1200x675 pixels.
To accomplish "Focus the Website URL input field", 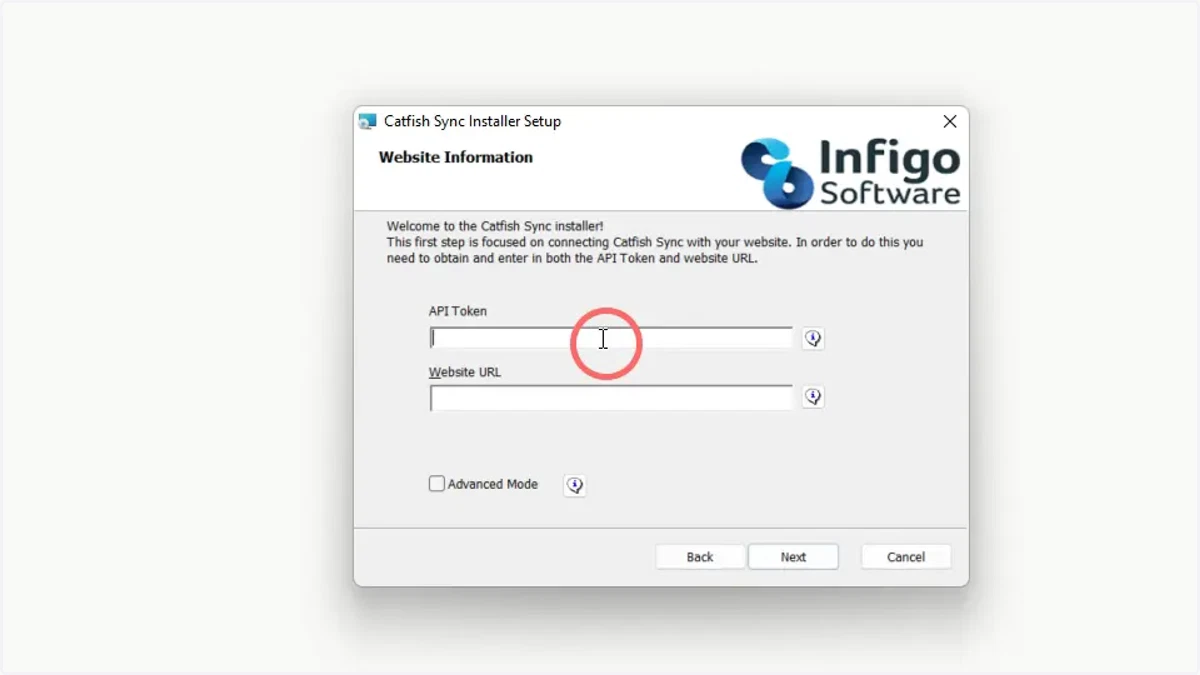I will tap(611, 398).
